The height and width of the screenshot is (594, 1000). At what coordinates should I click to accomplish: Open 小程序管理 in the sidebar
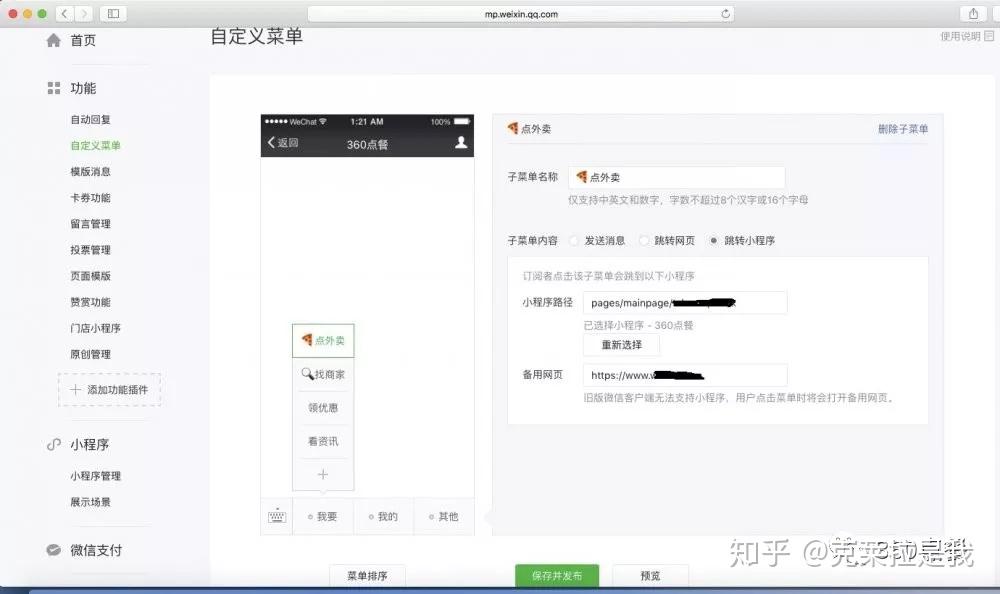(x=96, y=476)
